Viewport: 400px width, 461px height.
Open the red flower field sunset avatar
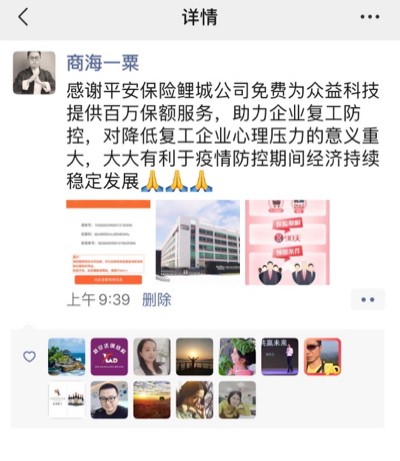tap(152, 400)
